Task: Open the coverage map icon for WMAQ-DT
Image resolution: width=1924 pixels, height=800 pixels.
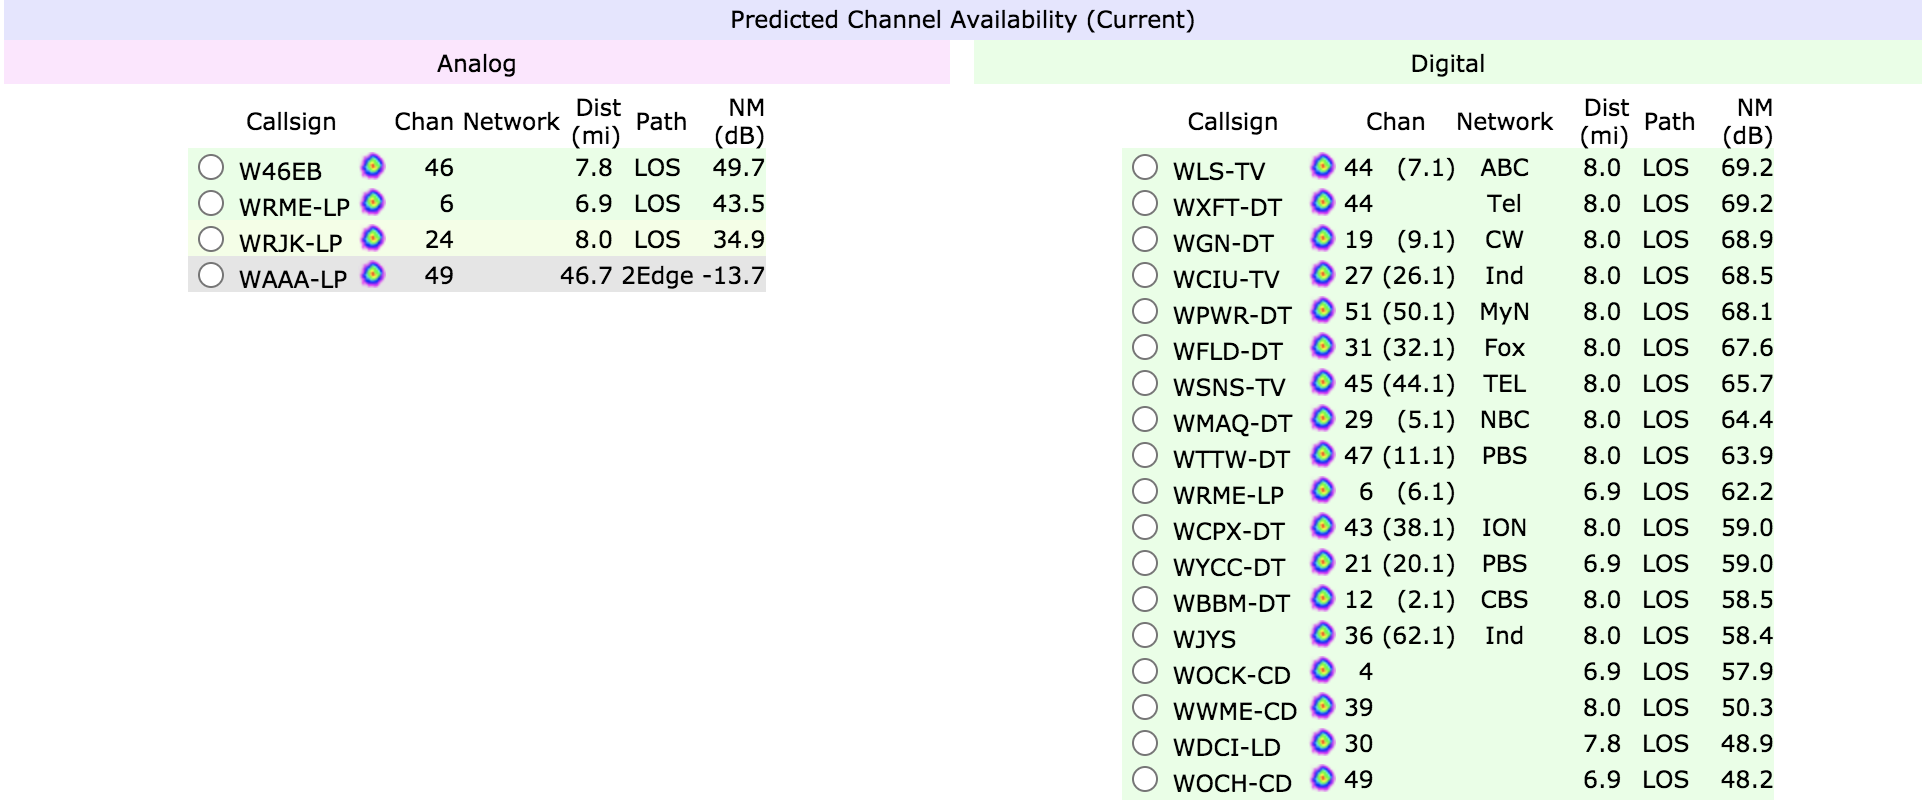Action: point(1323,417)
